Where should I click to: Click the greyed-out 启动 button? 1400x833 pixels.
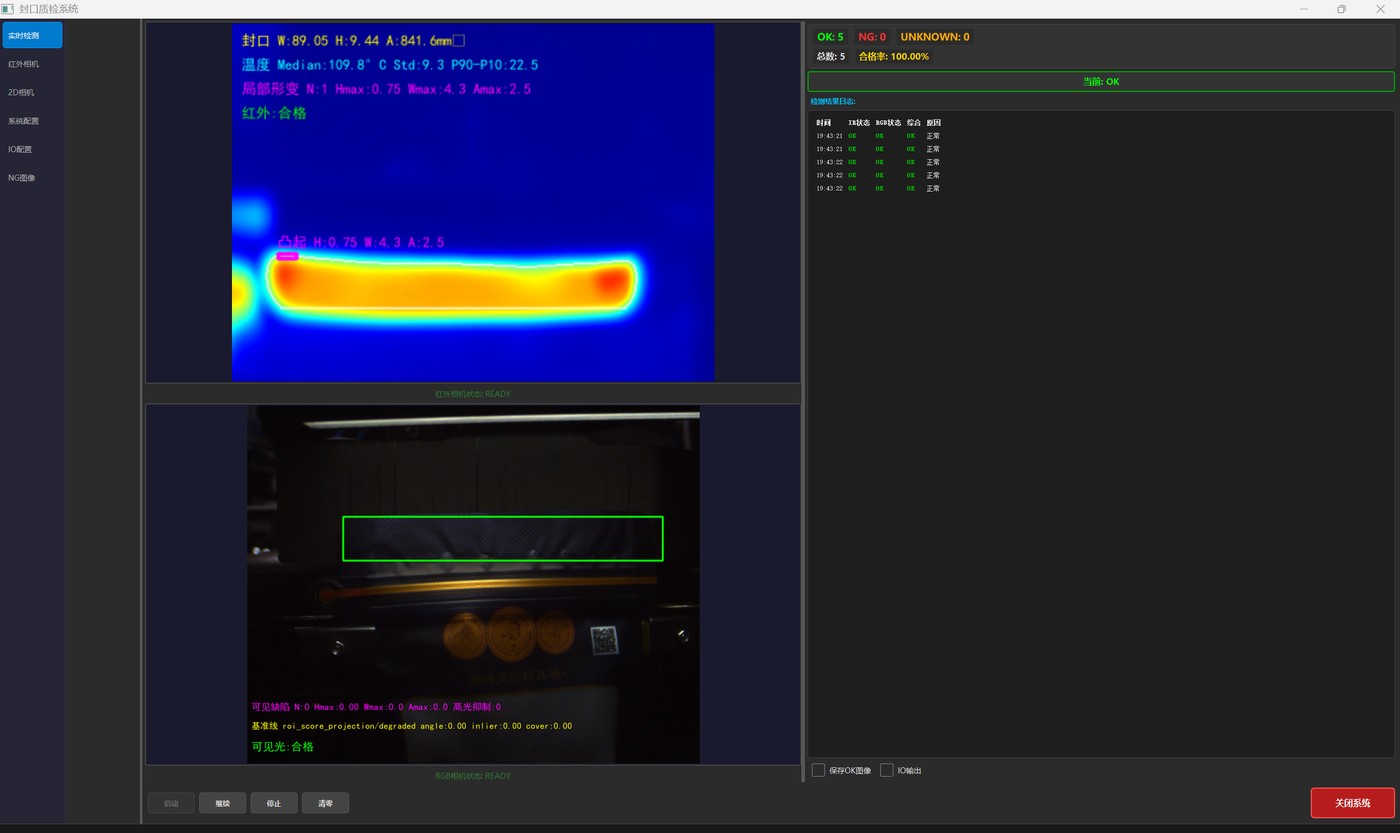[171, 803]
